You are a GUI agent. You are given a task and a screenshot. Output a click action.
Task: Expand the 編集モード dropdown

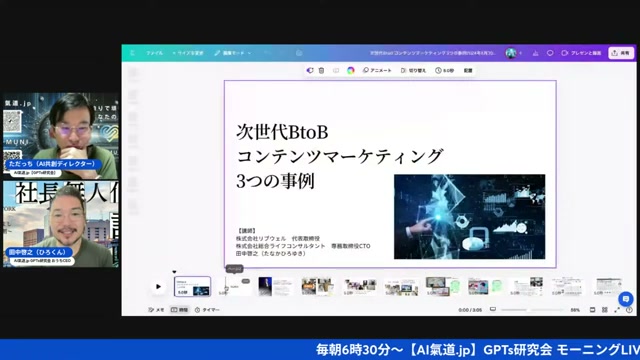tap(233, 53)
